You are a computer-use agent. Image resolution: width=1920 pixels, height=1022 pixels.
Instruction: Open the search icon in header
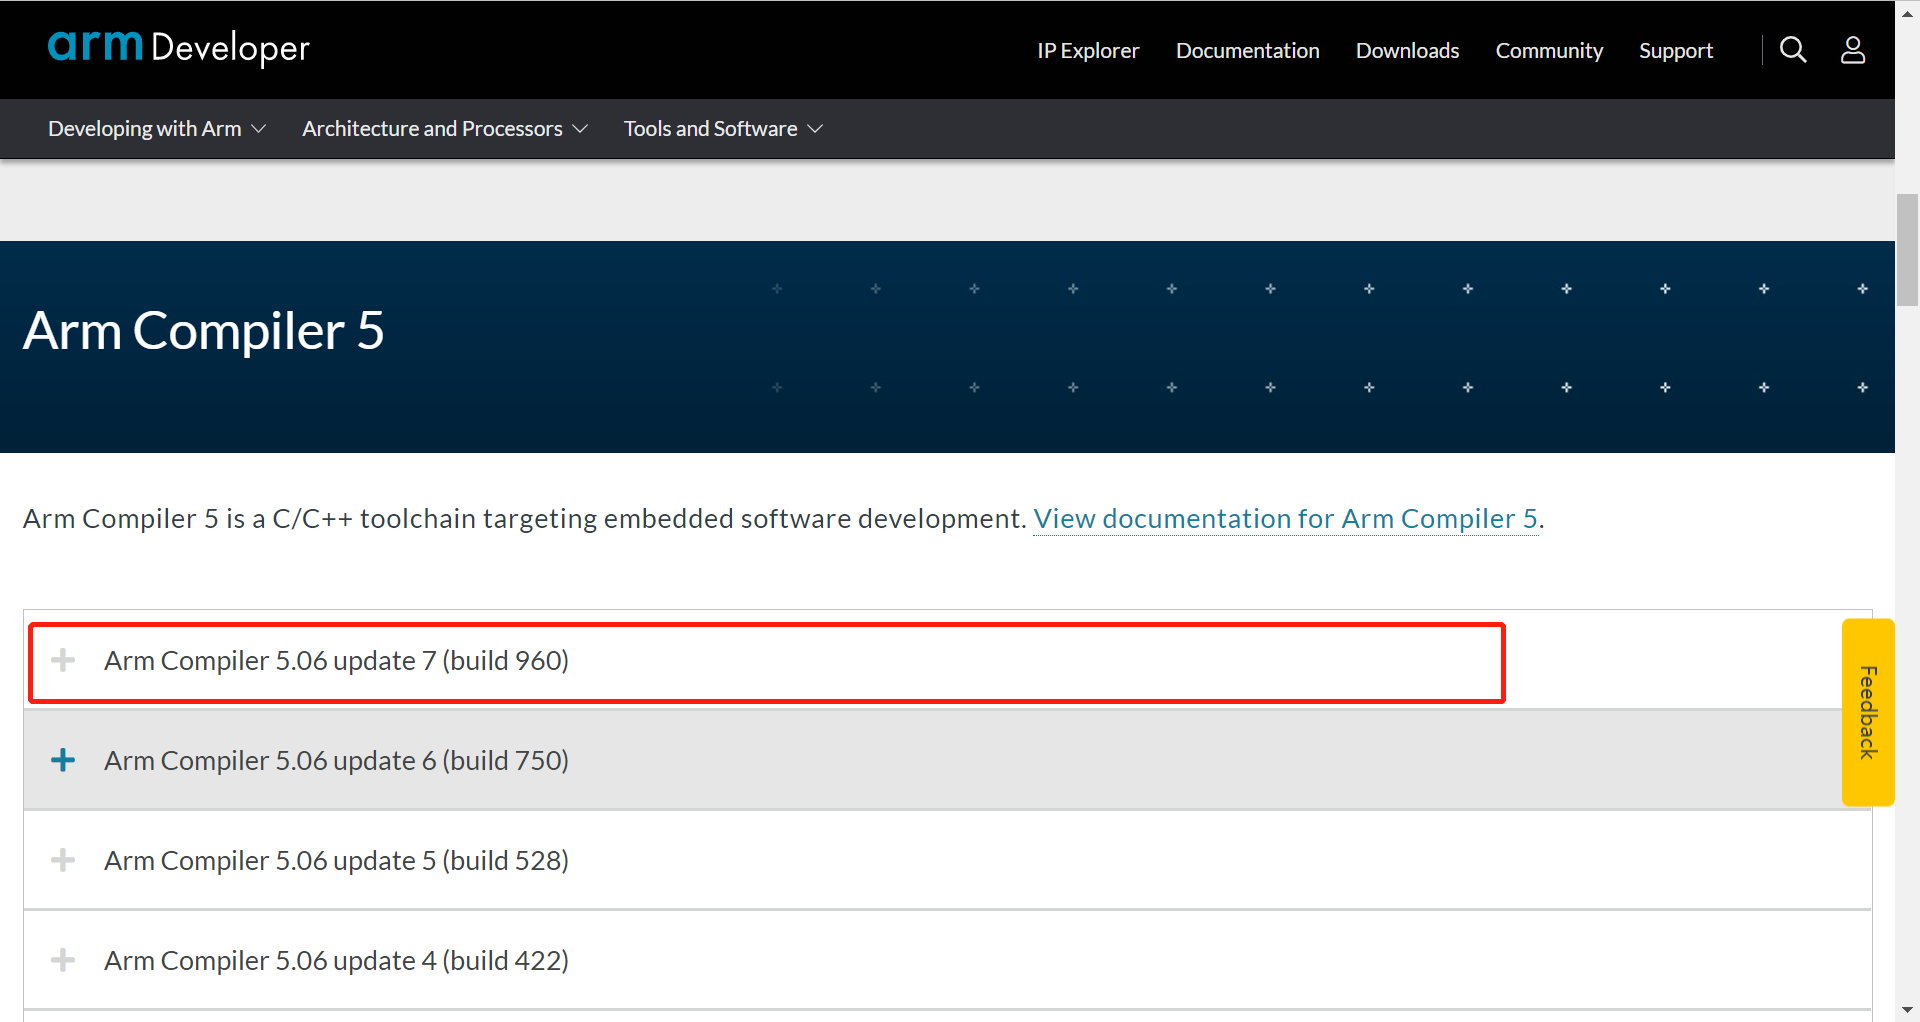click(1793, 50)
